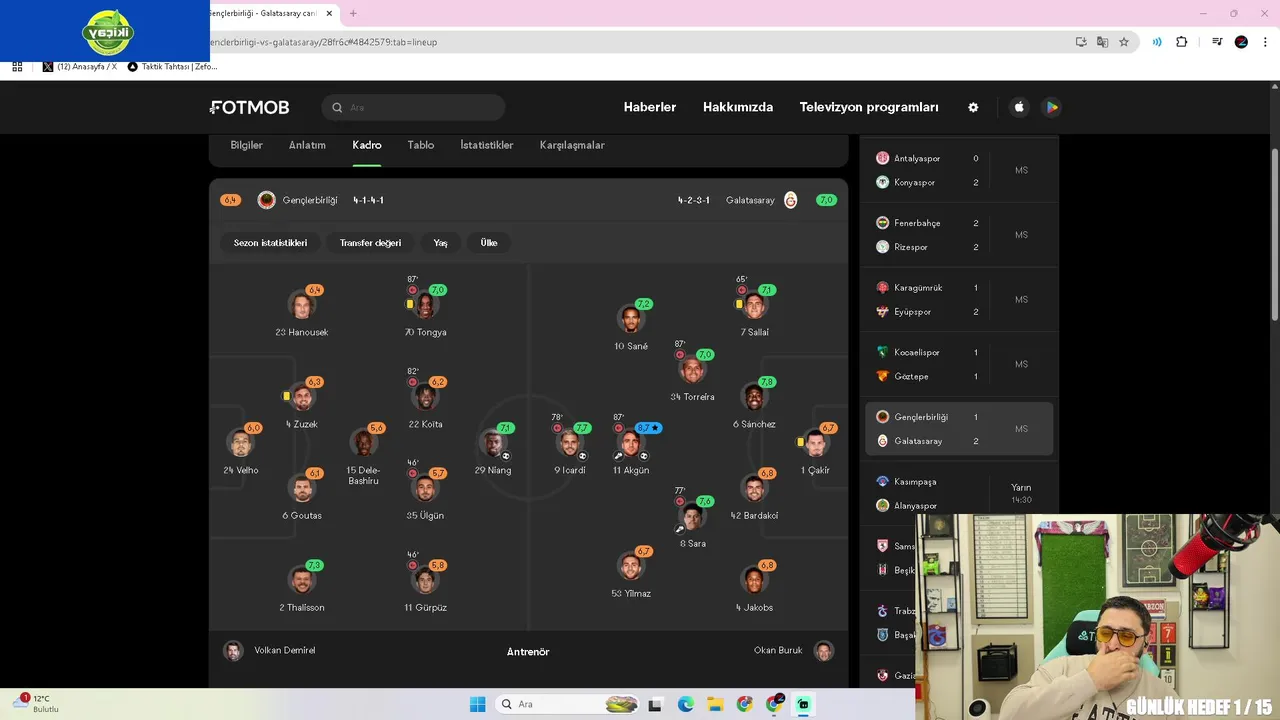
Task: Open the Karagümrük vs Eyüpspor match
Action: tap(959, 300)
